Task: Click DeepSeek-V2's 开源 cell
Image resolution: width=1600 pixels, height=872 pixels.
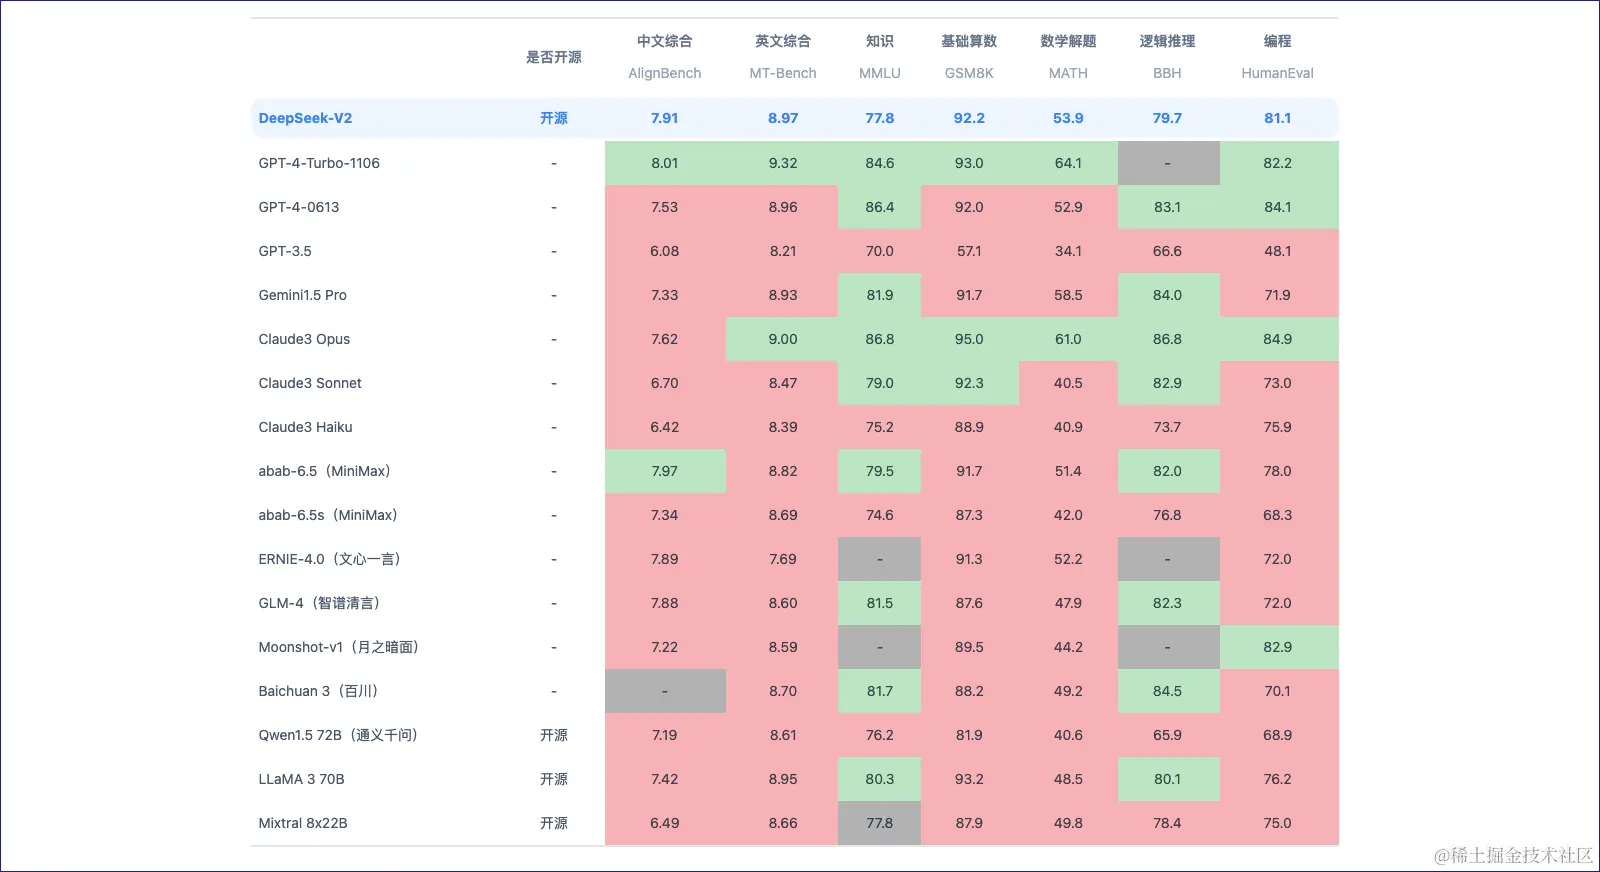Action: click(x=554, y=118)
